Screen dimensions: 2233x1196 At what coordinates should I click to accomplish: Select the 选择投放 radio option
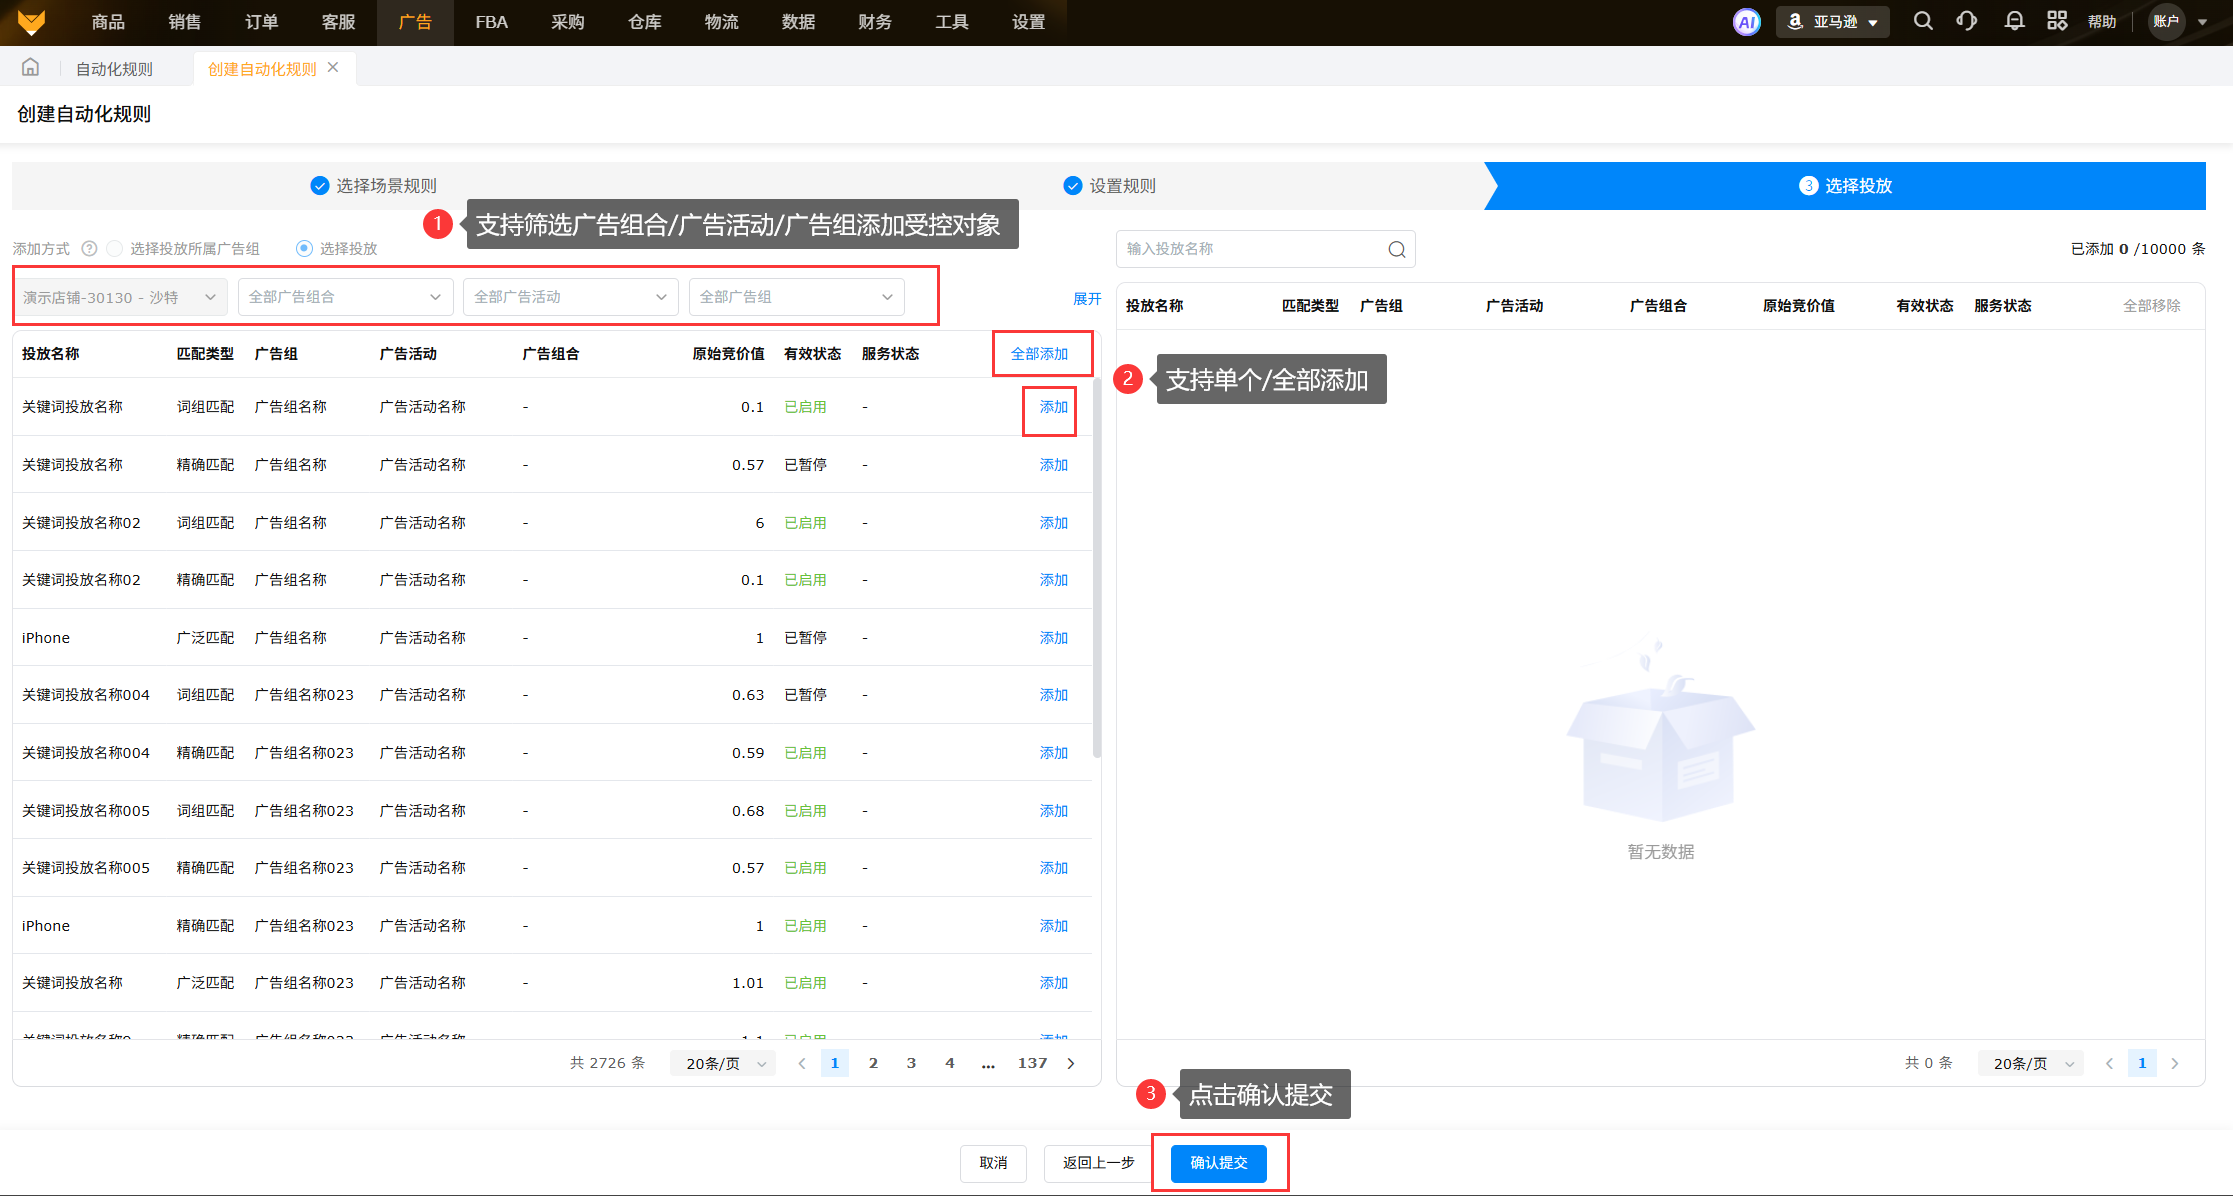click(304, 248)
